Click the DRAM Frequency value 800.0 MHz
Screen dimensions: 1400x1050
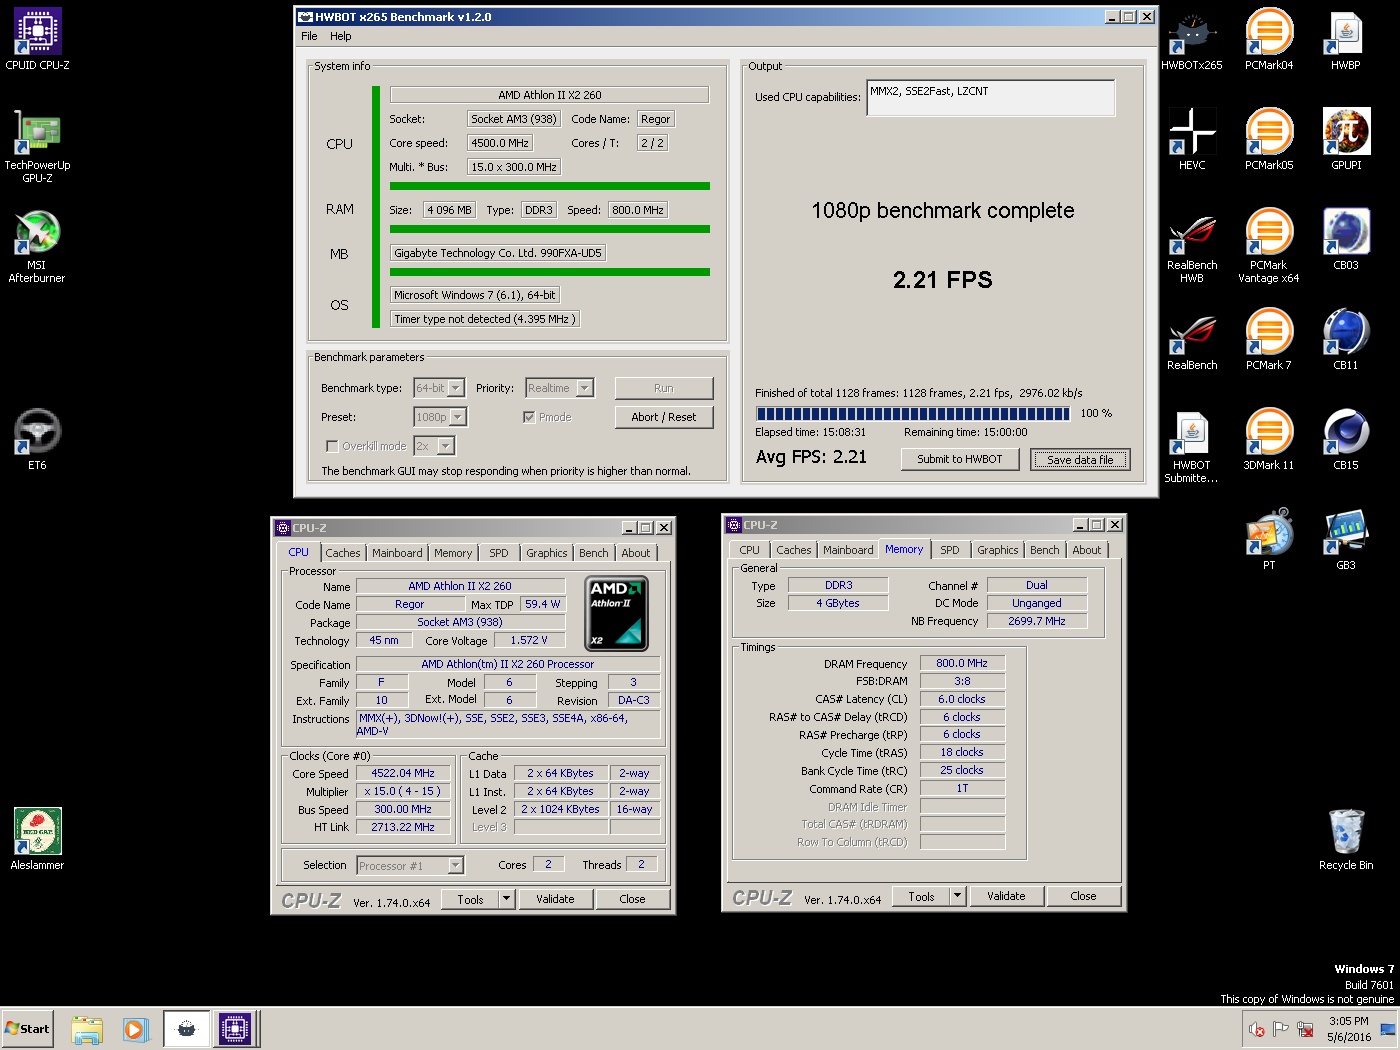click(x=962, y=663)
